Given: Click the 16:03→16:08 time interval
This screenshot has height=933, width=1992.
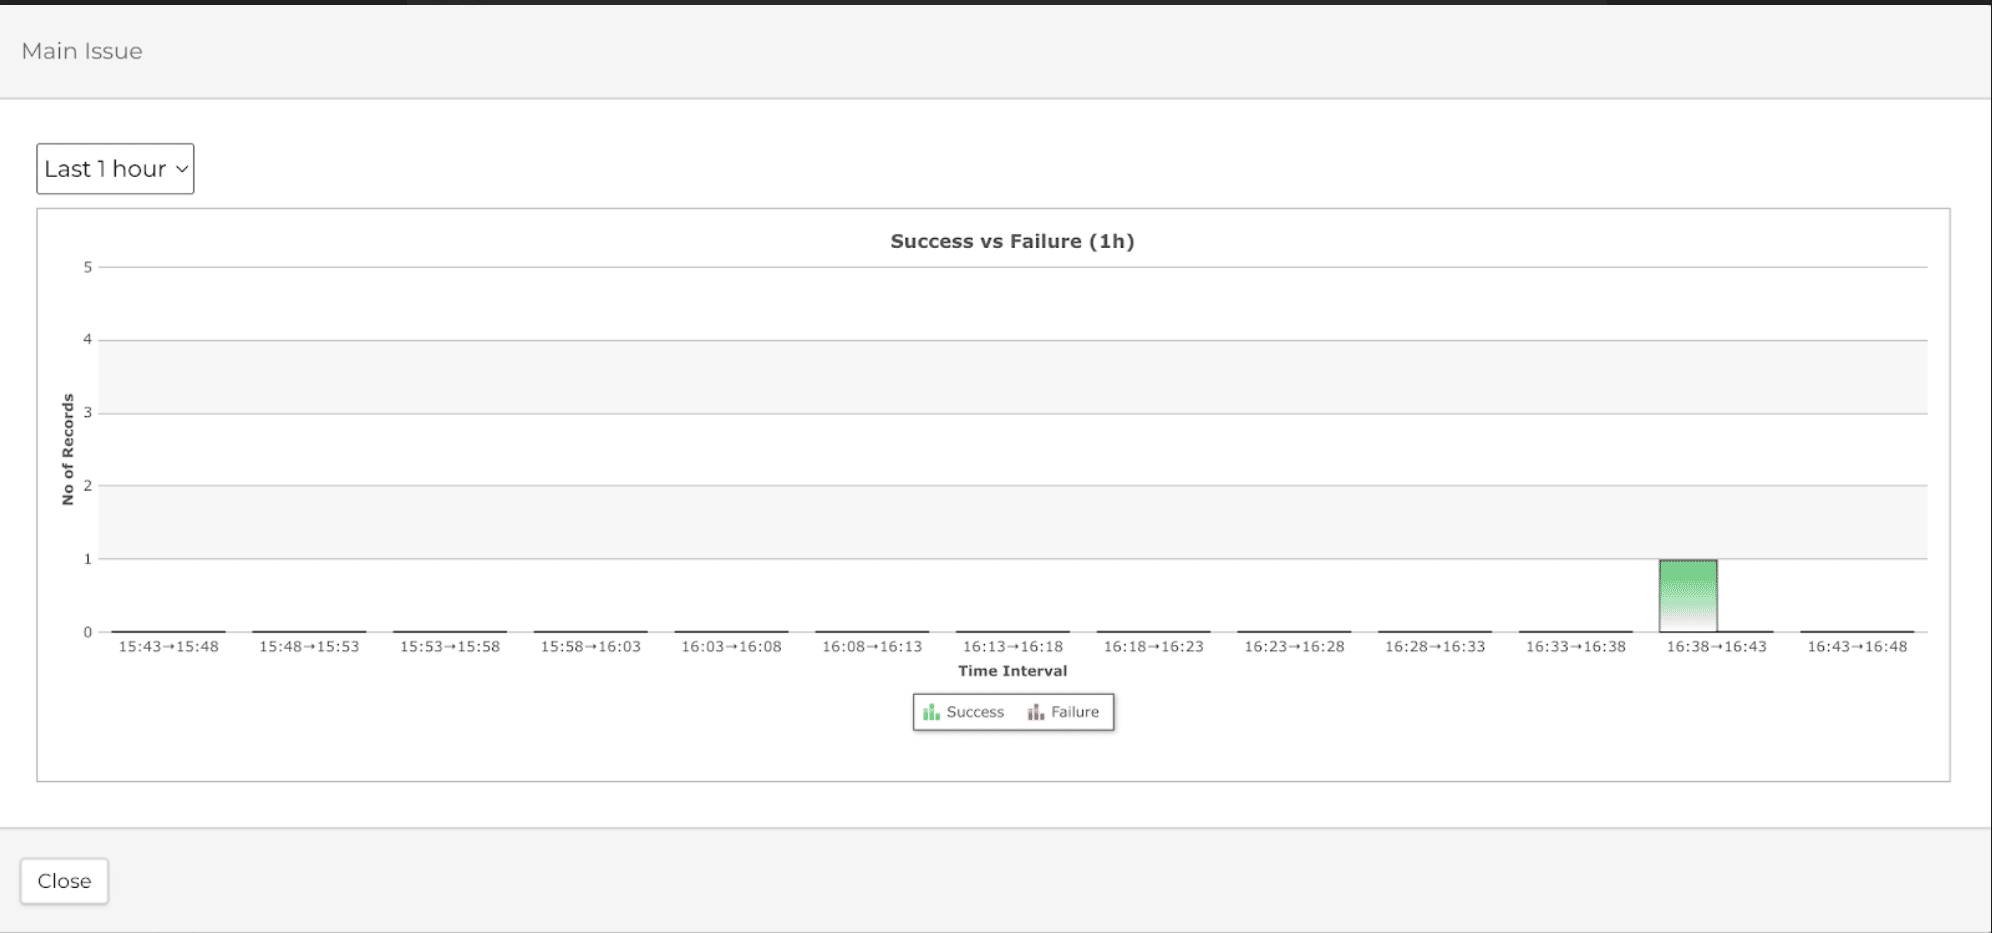Looking at the screenshot, I should [x=731, y=647].
